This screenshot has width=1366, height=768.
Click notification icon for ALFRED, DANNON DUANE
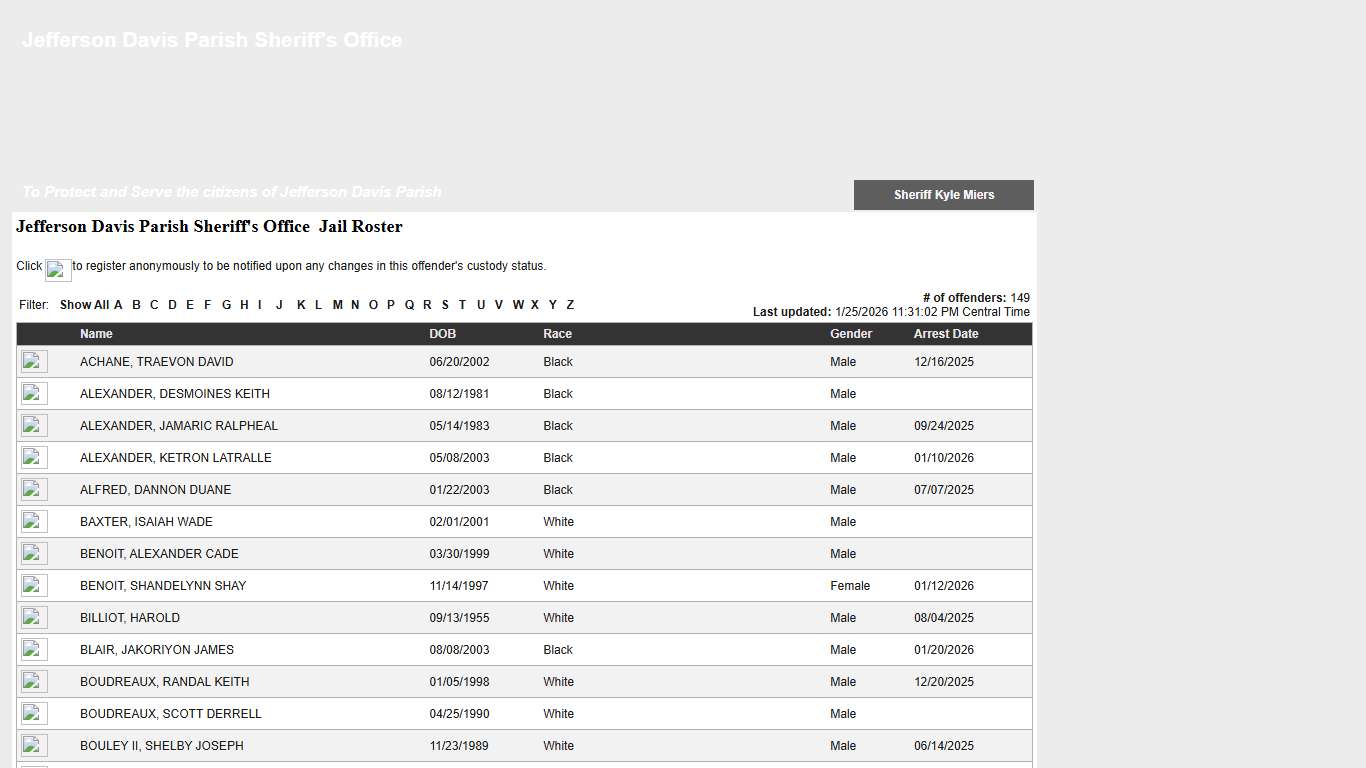[x=34, y=490]
